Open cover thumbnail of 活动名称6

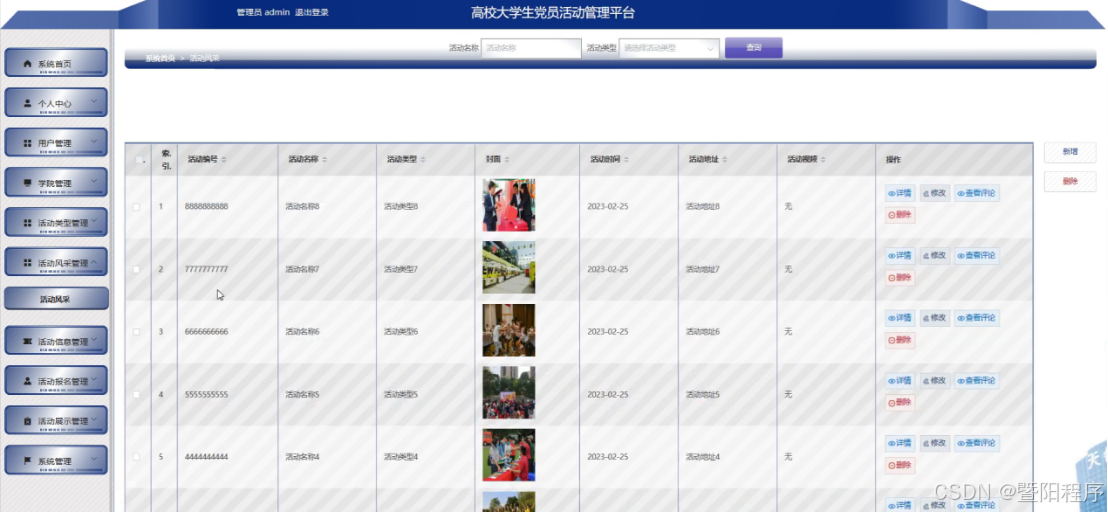(x=509, y=331)
